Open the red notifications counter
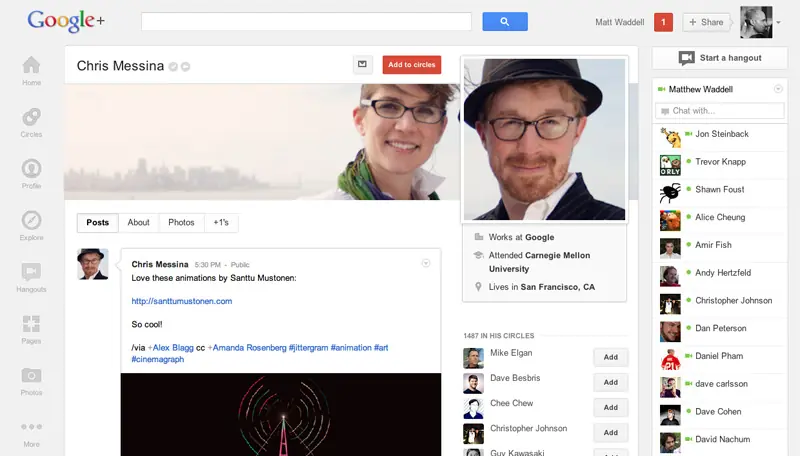 click(x=663, y=22)
